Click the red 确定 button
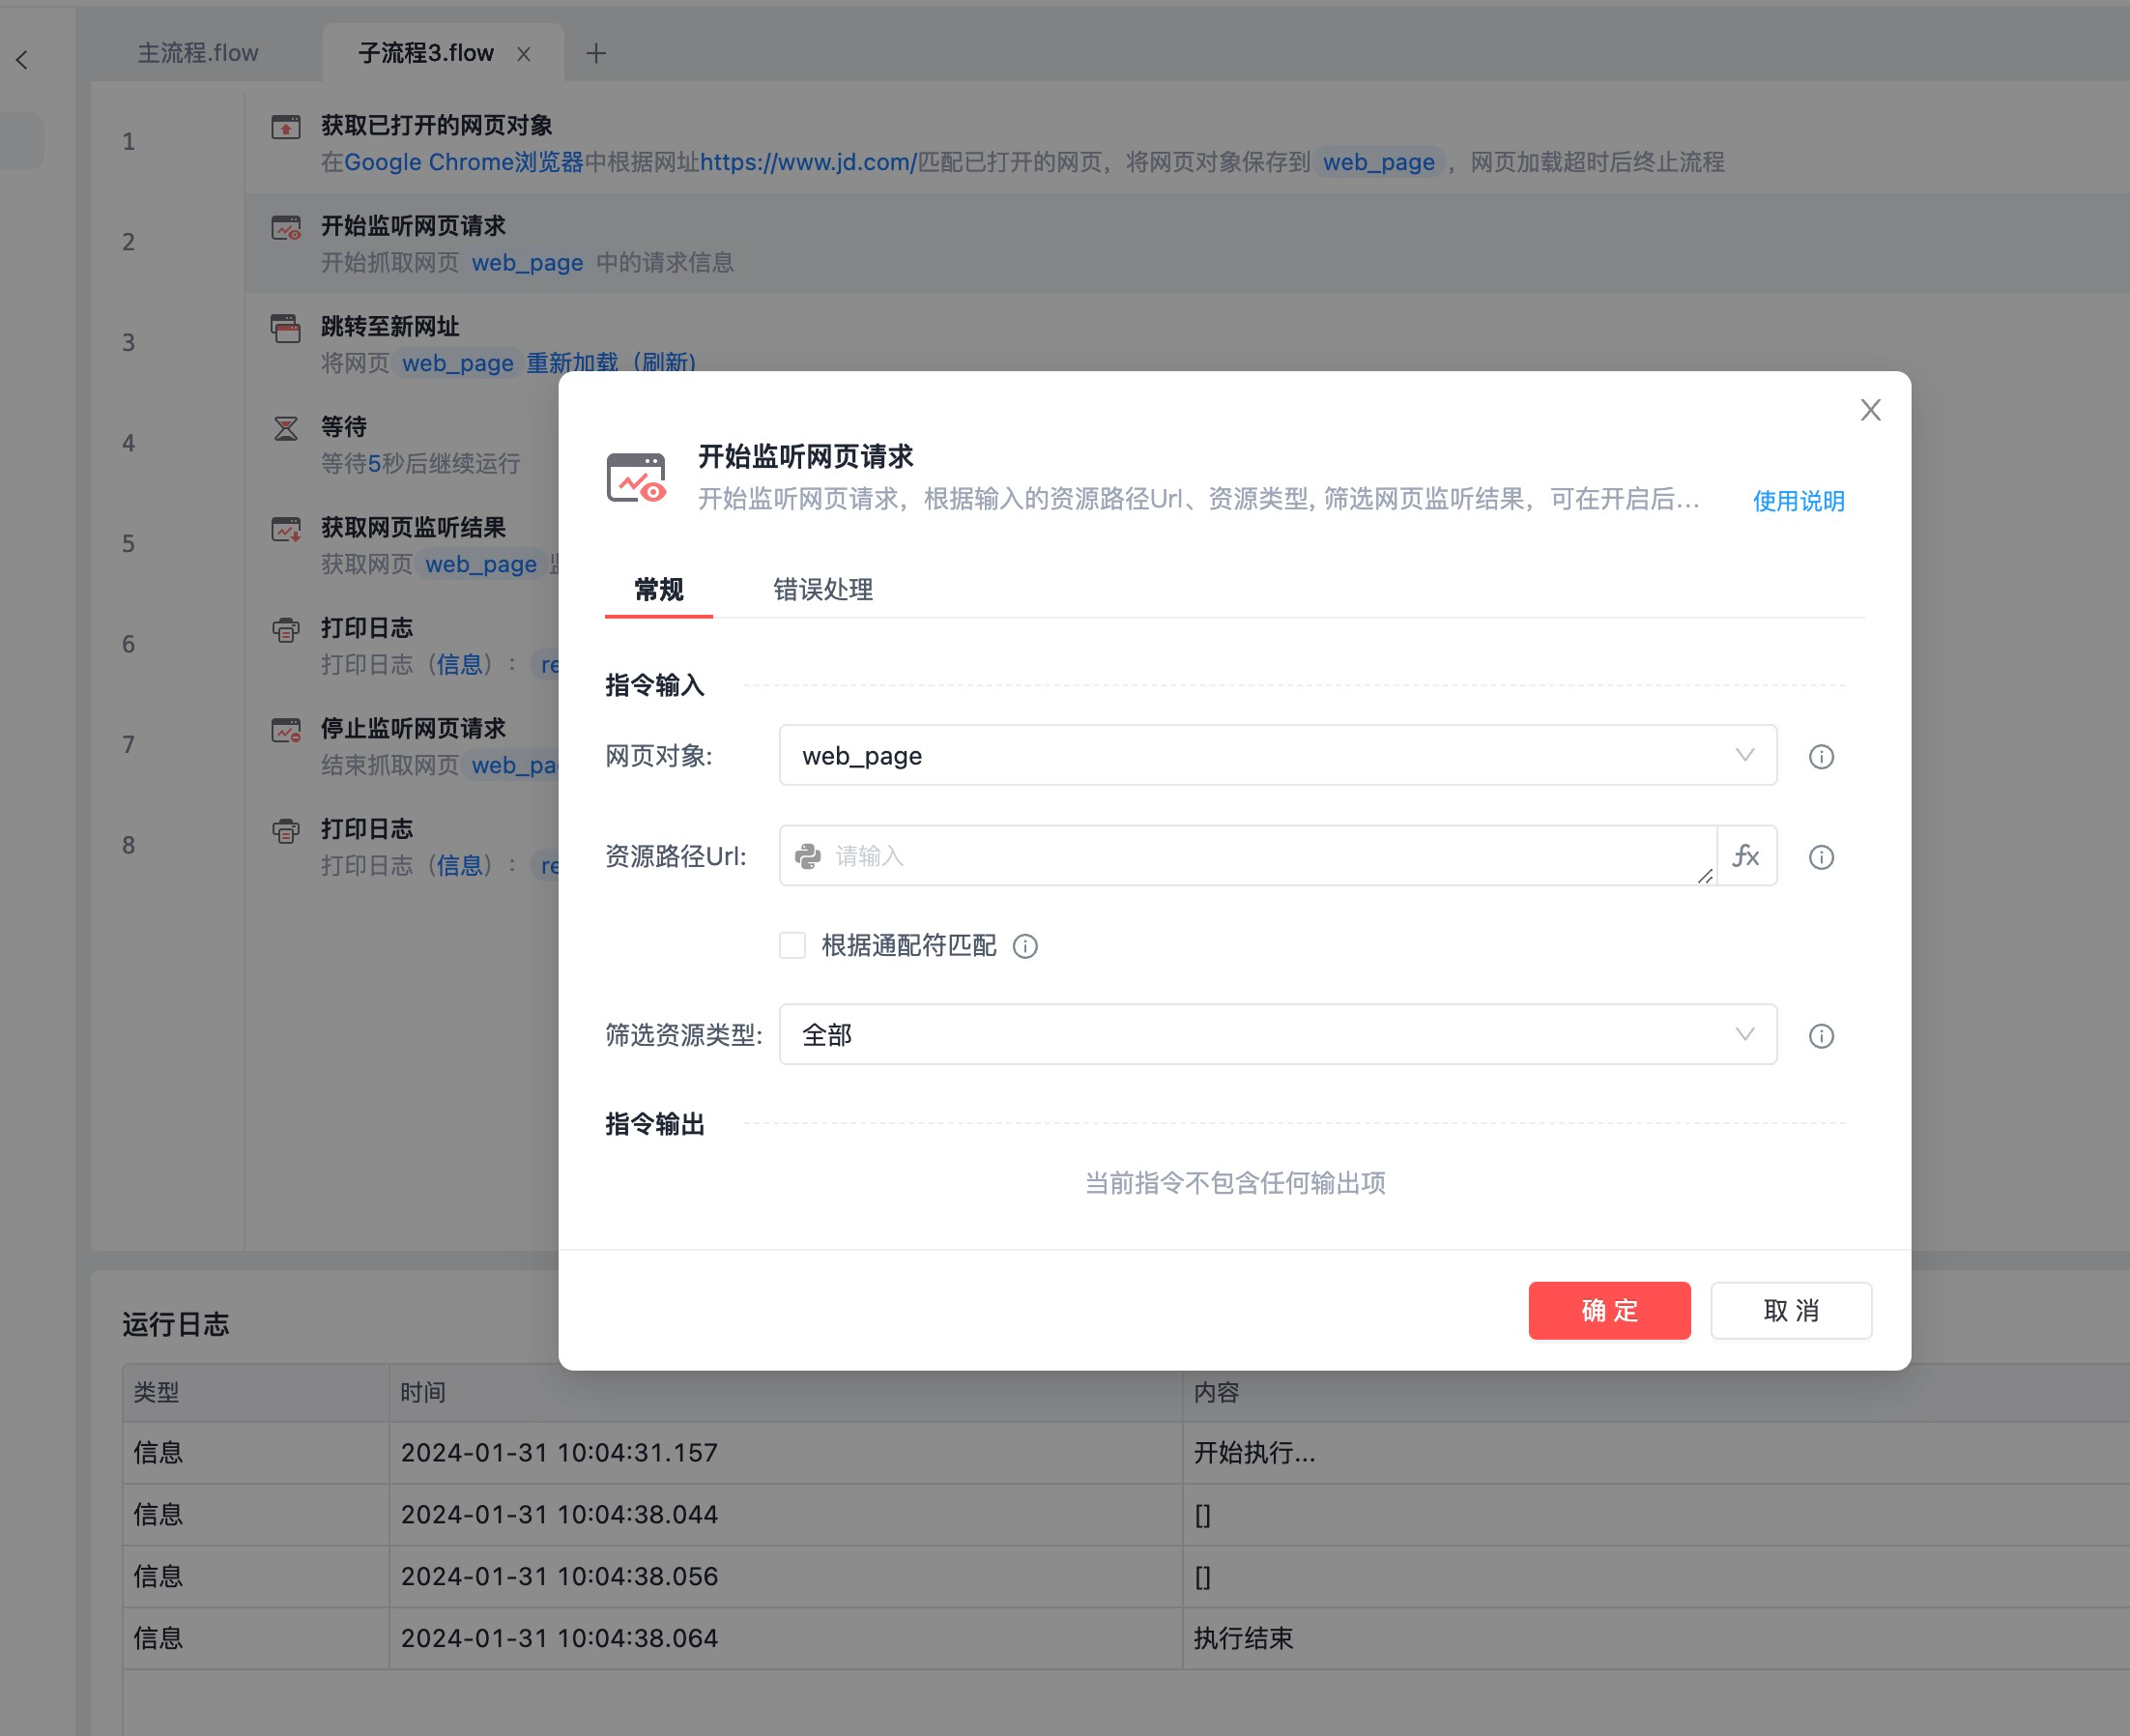This screenshot has height=1736, width=2130. click(1608, 1310)
